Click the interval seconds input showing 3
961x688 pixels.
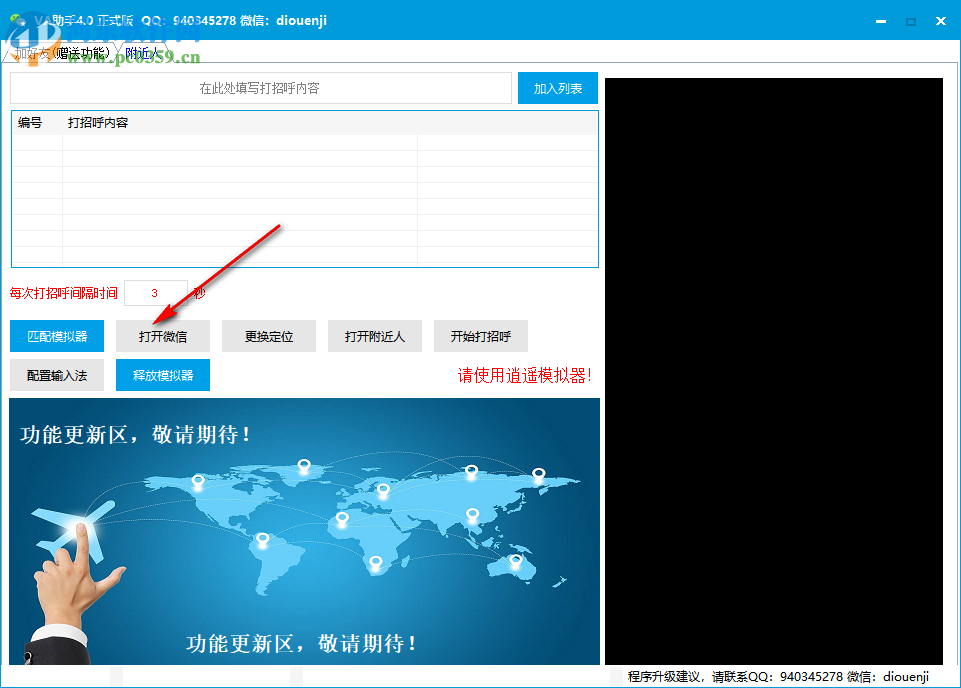(155, 293)
